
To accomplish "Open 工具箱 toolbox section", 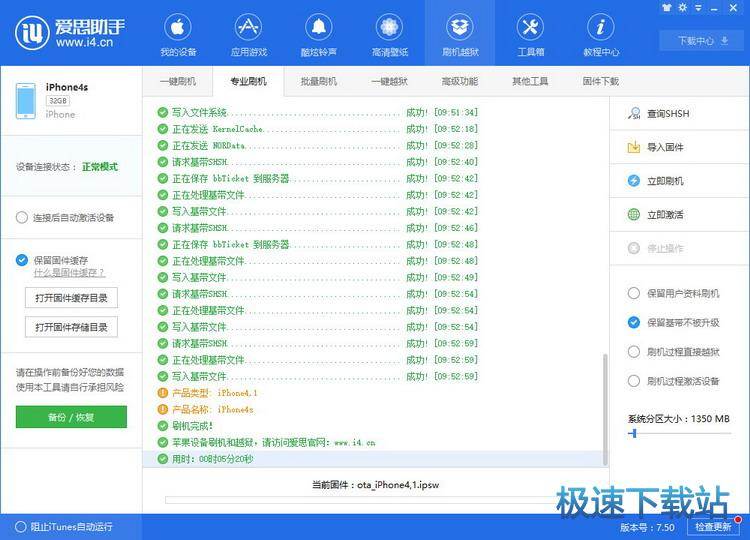I will (x=530, y=34).
